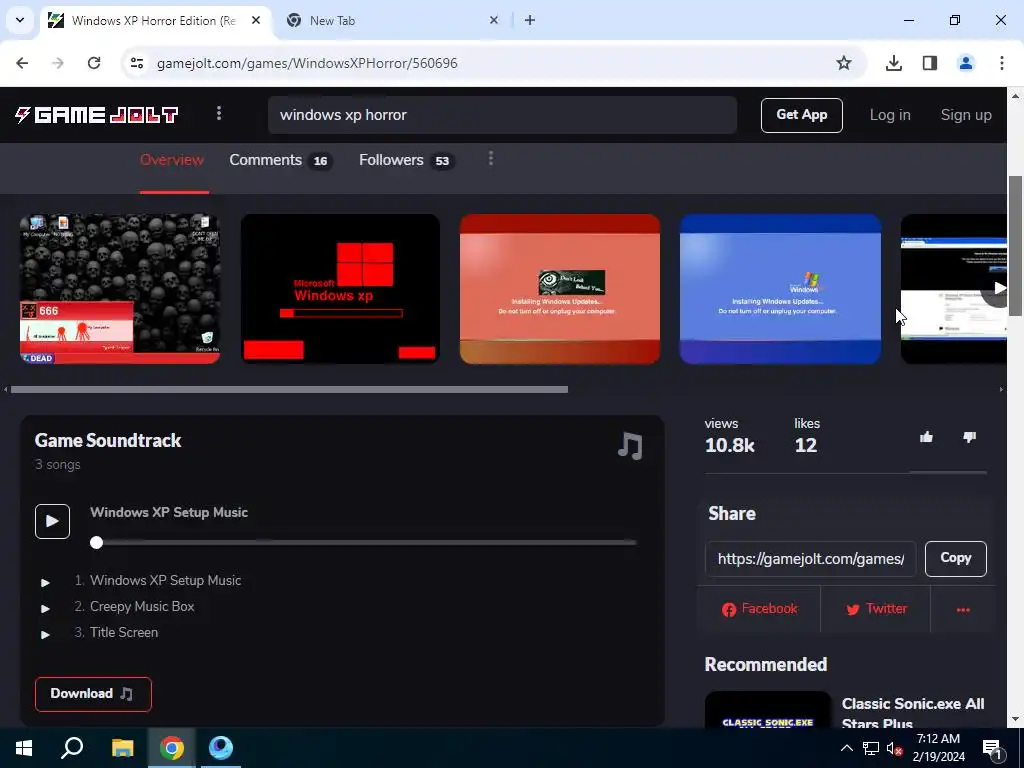Share the game on Facebook
Image resolution: width=1024 pixels, height=768 pixels.
[759, 609]
